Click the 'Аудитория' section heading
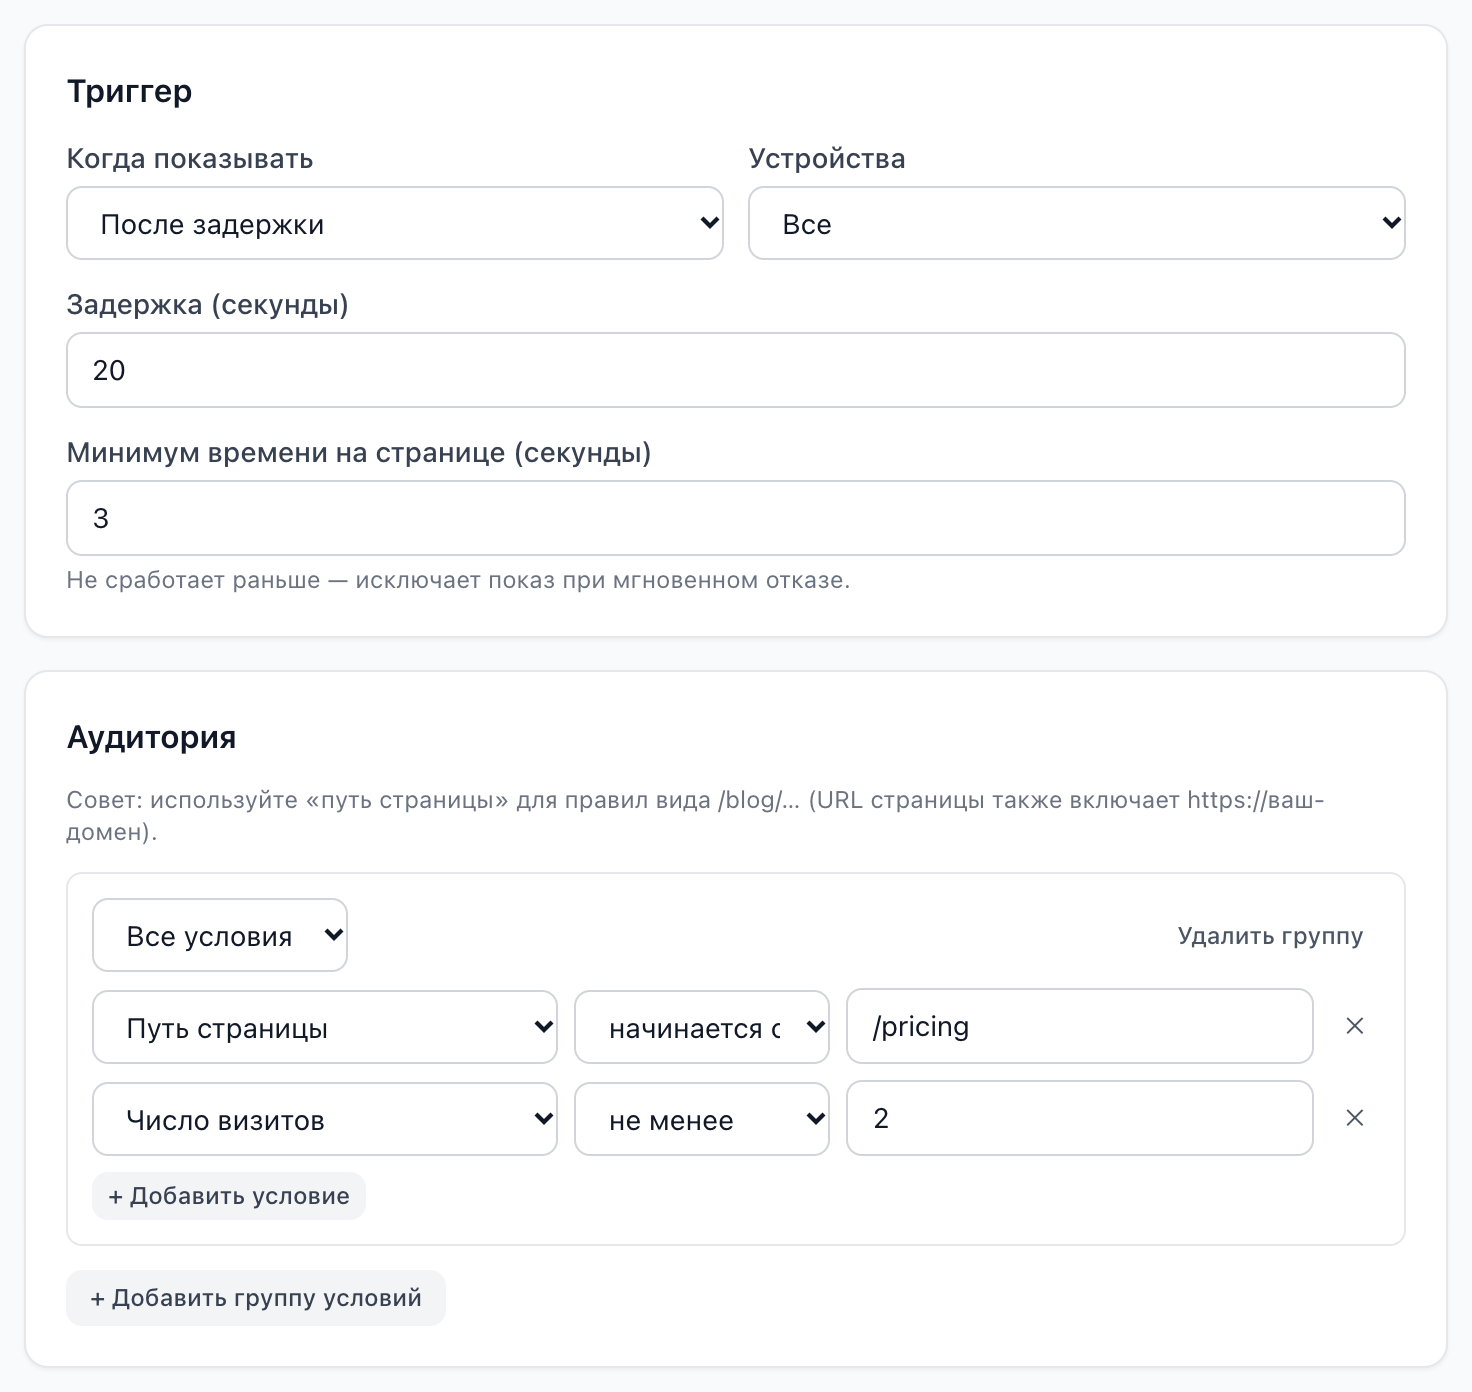 [x=152, y=737]
